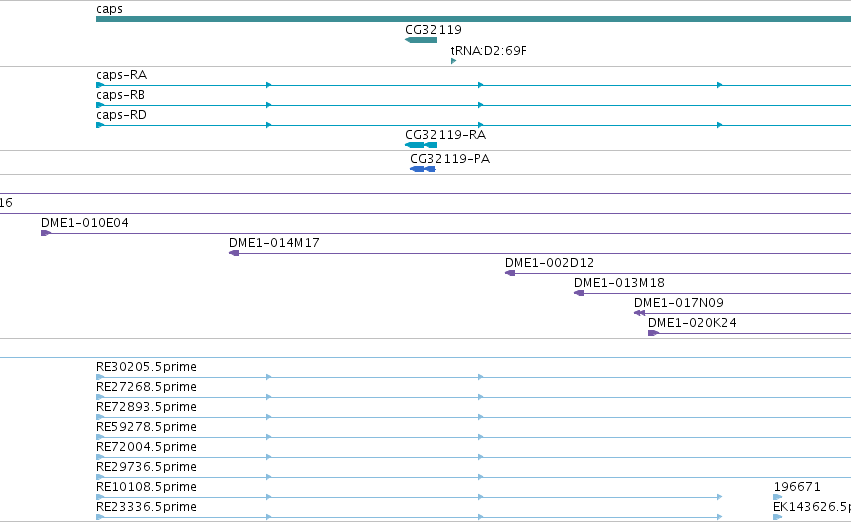Screen dimensions: 851x522
Task: Click the CG32119-PA blue protein glyph
Action: pyautogui.click(x=423, y=169)
